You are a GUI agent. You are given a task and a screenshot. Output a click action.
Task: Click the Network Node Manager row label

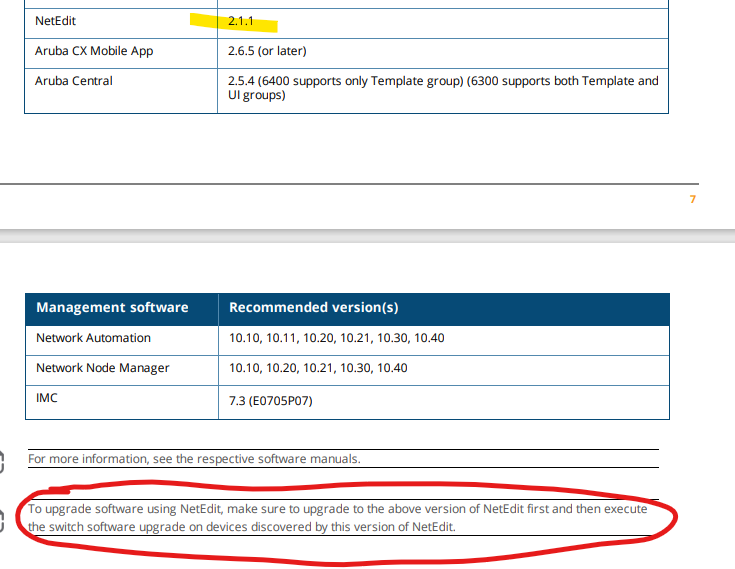coord(103,368)
